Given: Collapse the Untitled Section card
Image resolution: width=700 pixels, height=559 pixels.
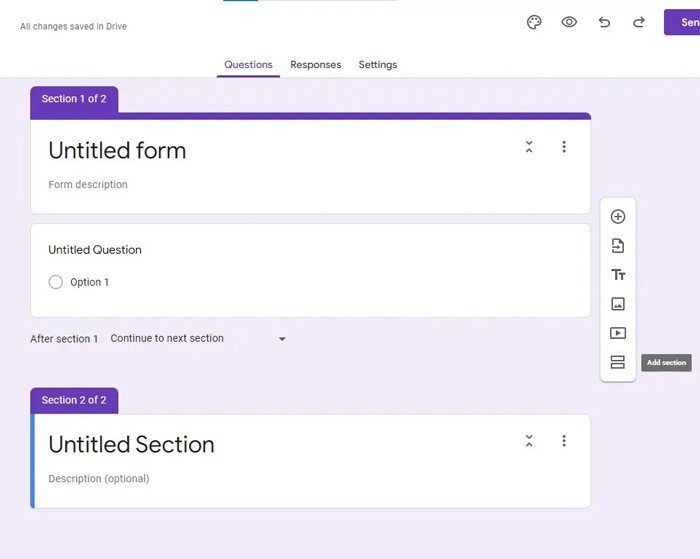Looking at the screenshot, I should click(x=529, y=441).
